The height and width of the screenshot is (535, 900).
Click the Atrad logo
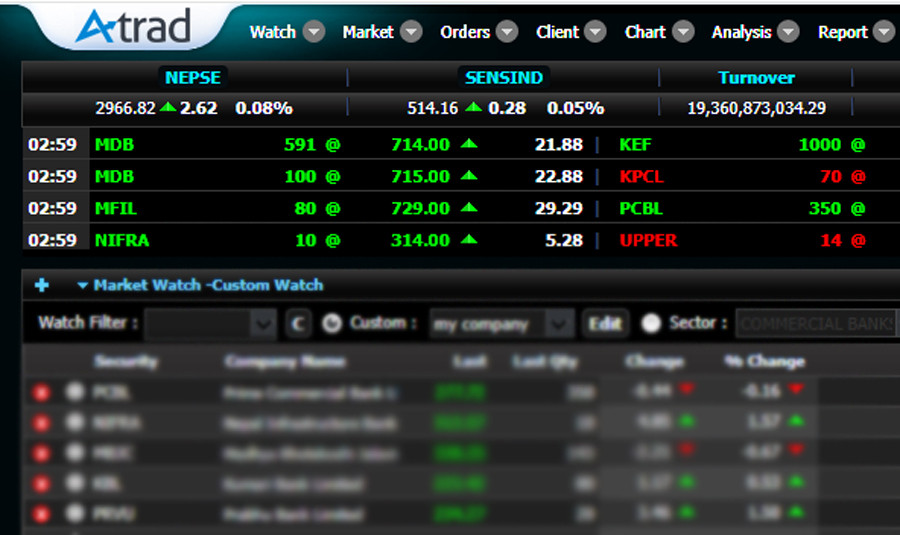133,26
